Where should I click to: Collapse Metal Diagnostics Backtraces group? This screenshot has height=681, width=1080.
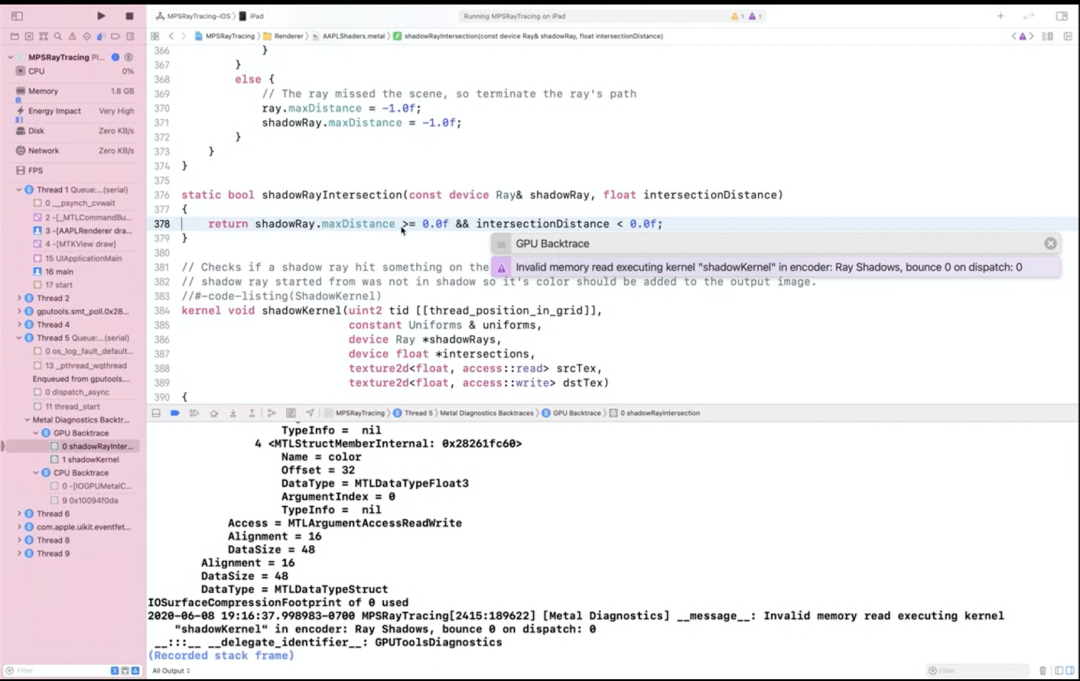click(28, 419)
